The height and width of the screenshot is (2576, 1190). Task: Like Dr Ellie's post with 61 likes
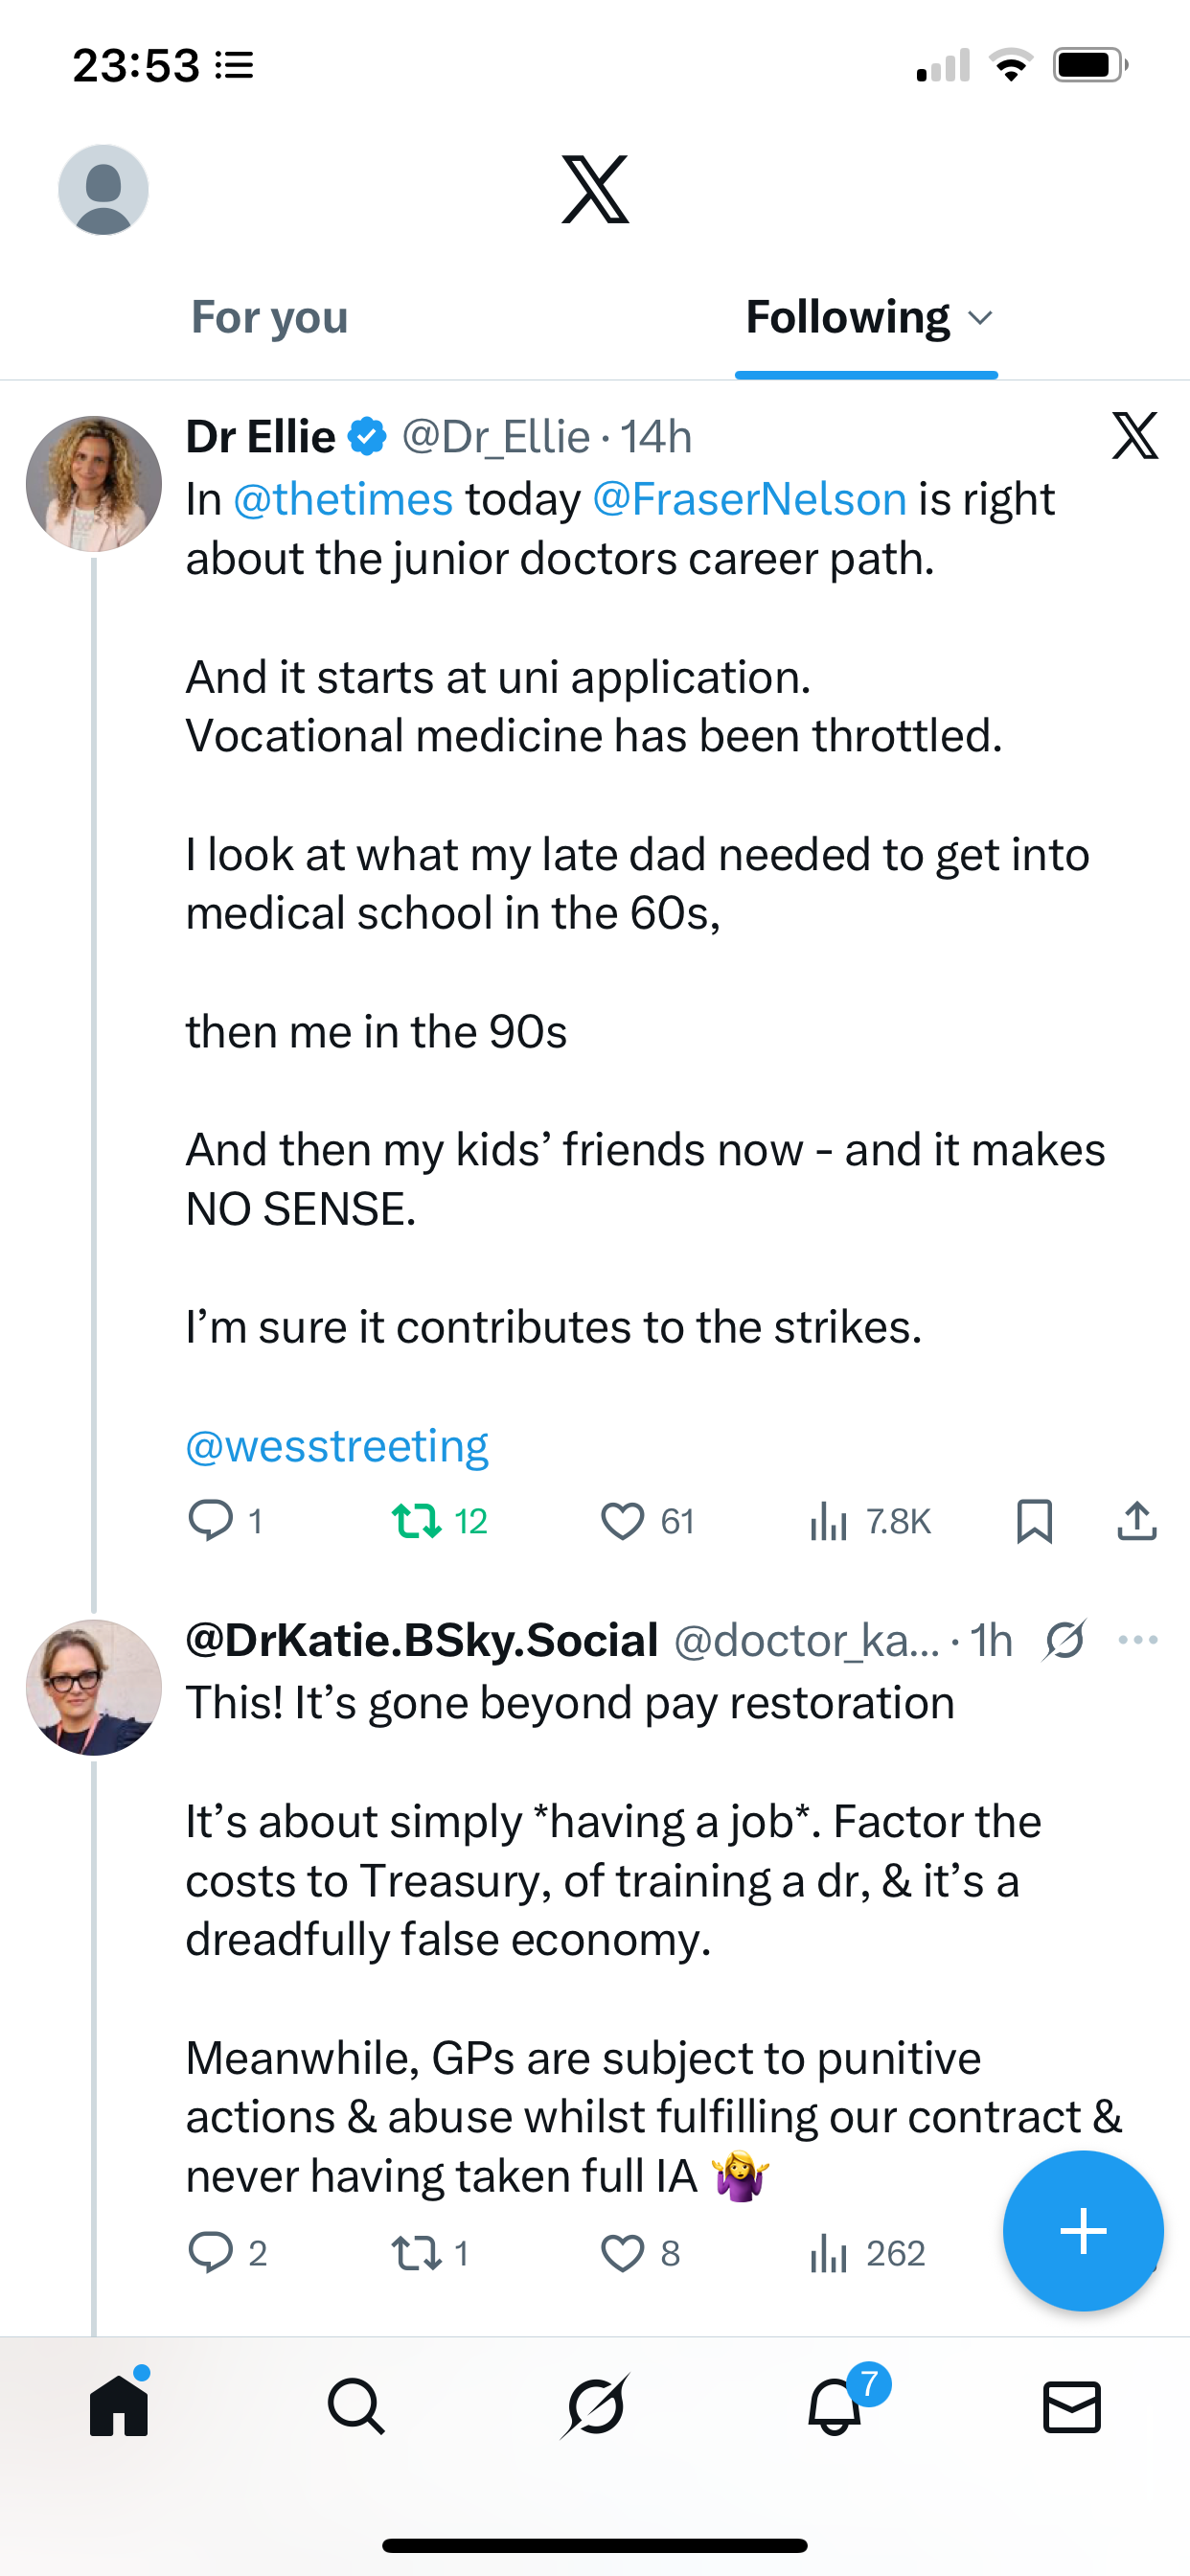coord(623,1521)
